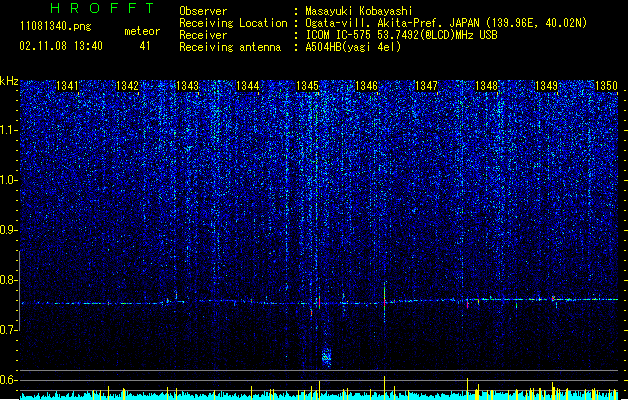Image resolution: width=629 pixels, height=400 pixels.
Task: Click the HROFFT title text
Action: (103, 8)
